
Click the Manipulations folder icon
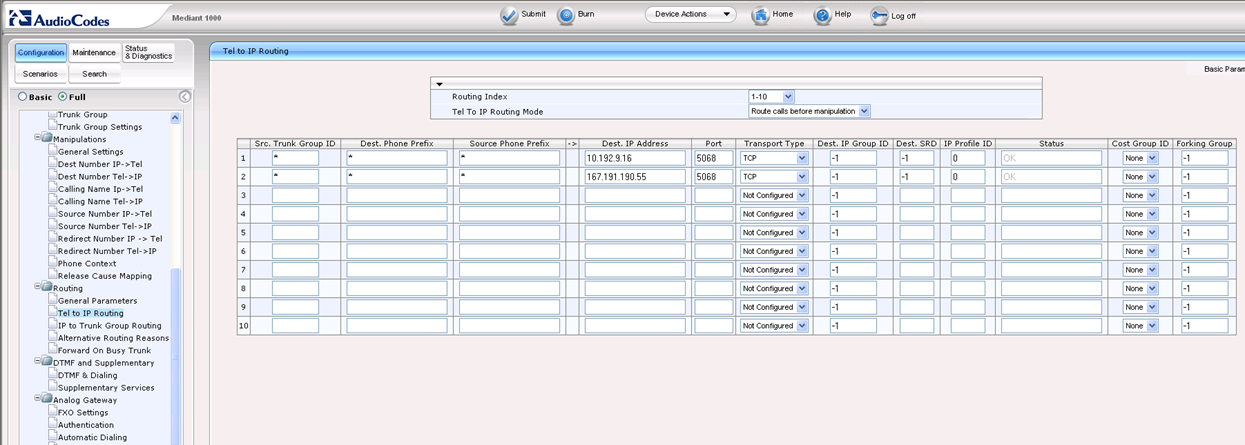[46, 139]
